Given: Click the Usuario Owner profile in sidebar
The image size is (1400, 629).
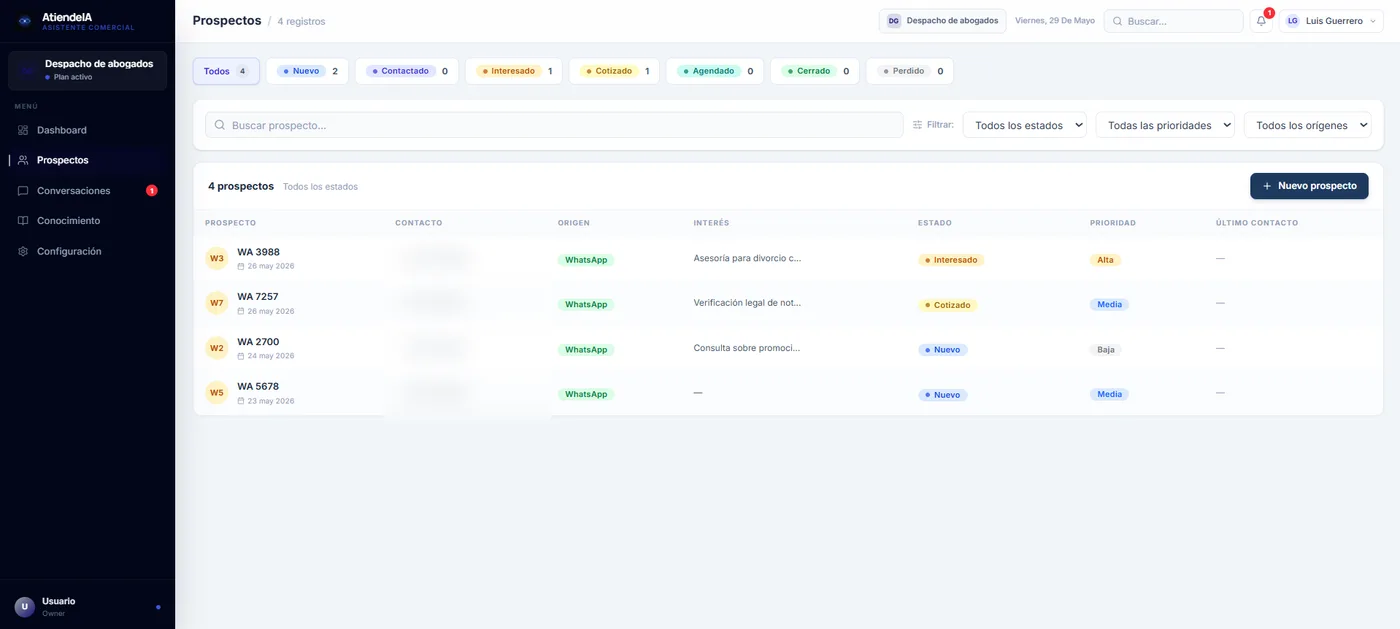Looking at the screenshot, I should point(87,607).
